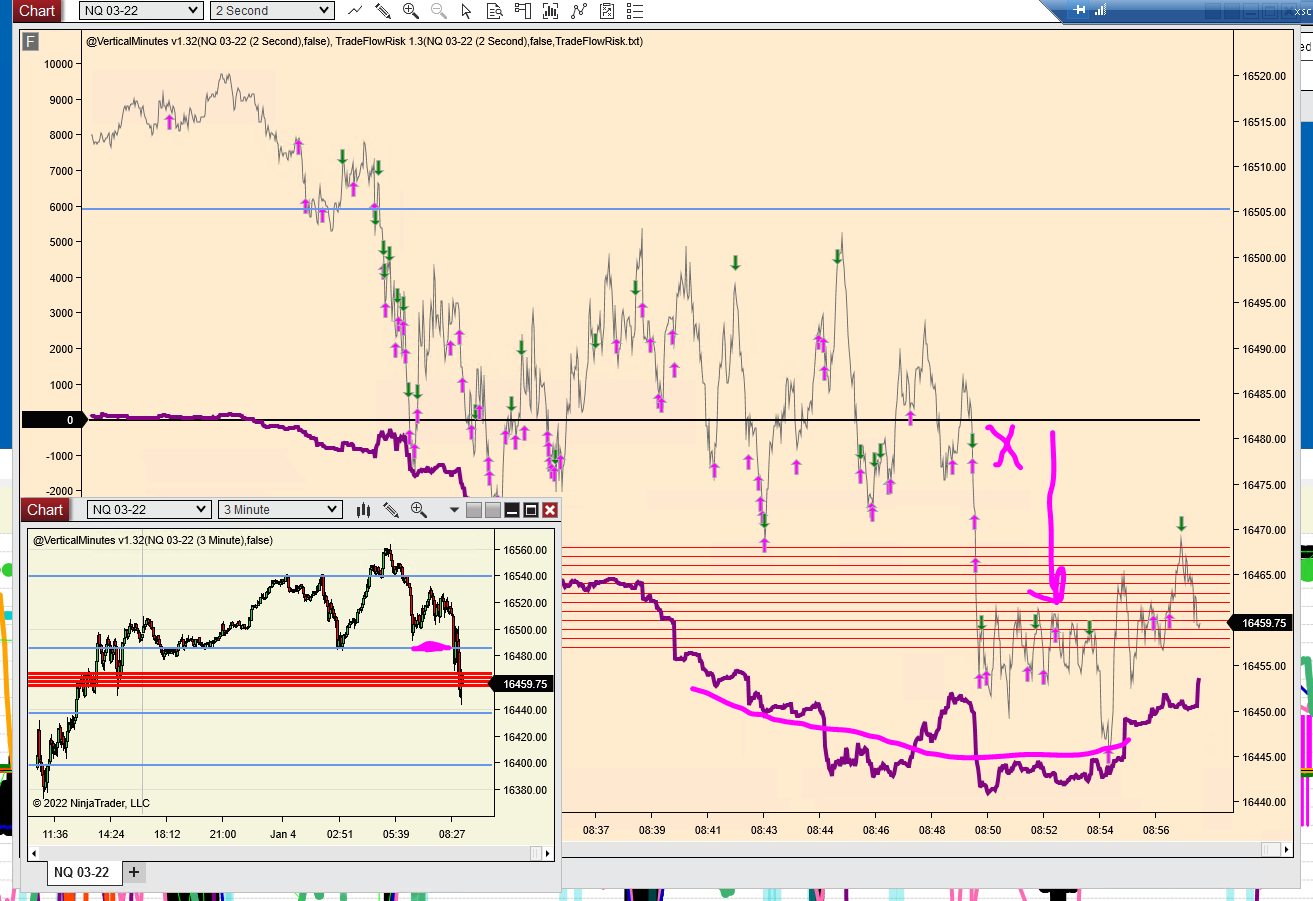
Task: Open the chart properties list icon
Action: [635, 10]
